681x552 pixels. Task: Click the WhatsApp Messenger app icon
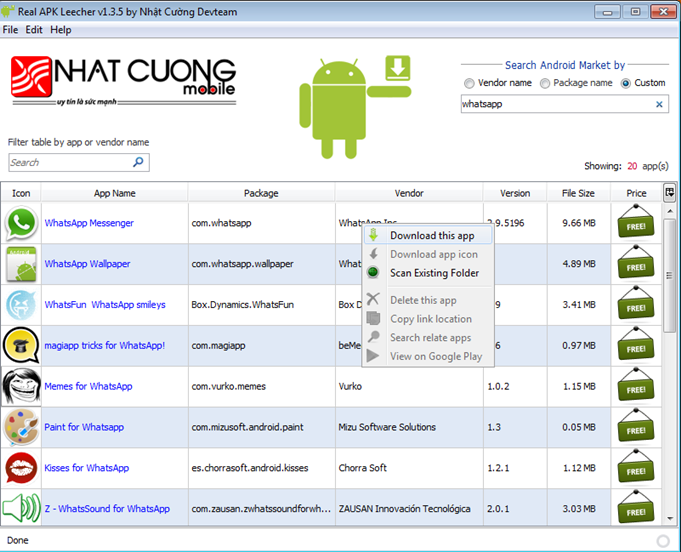pos(21,223)
